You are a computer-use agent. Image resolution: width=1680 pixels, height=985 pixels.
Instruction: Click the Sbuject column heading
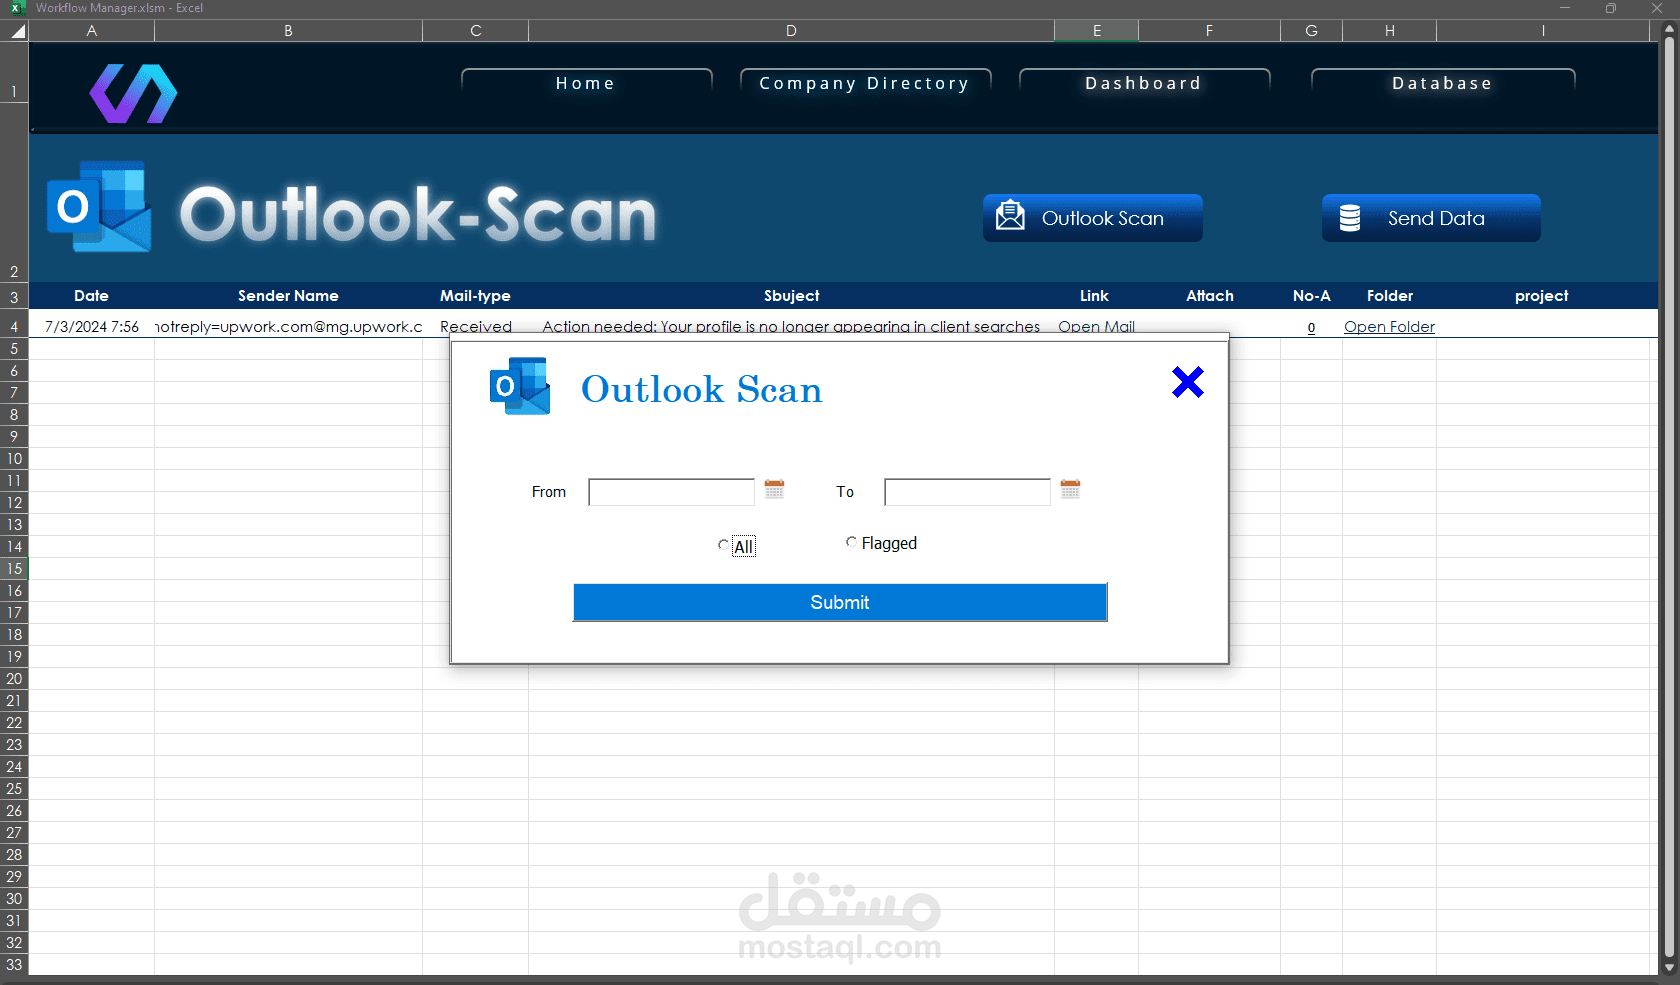click(x=792, y=296)
